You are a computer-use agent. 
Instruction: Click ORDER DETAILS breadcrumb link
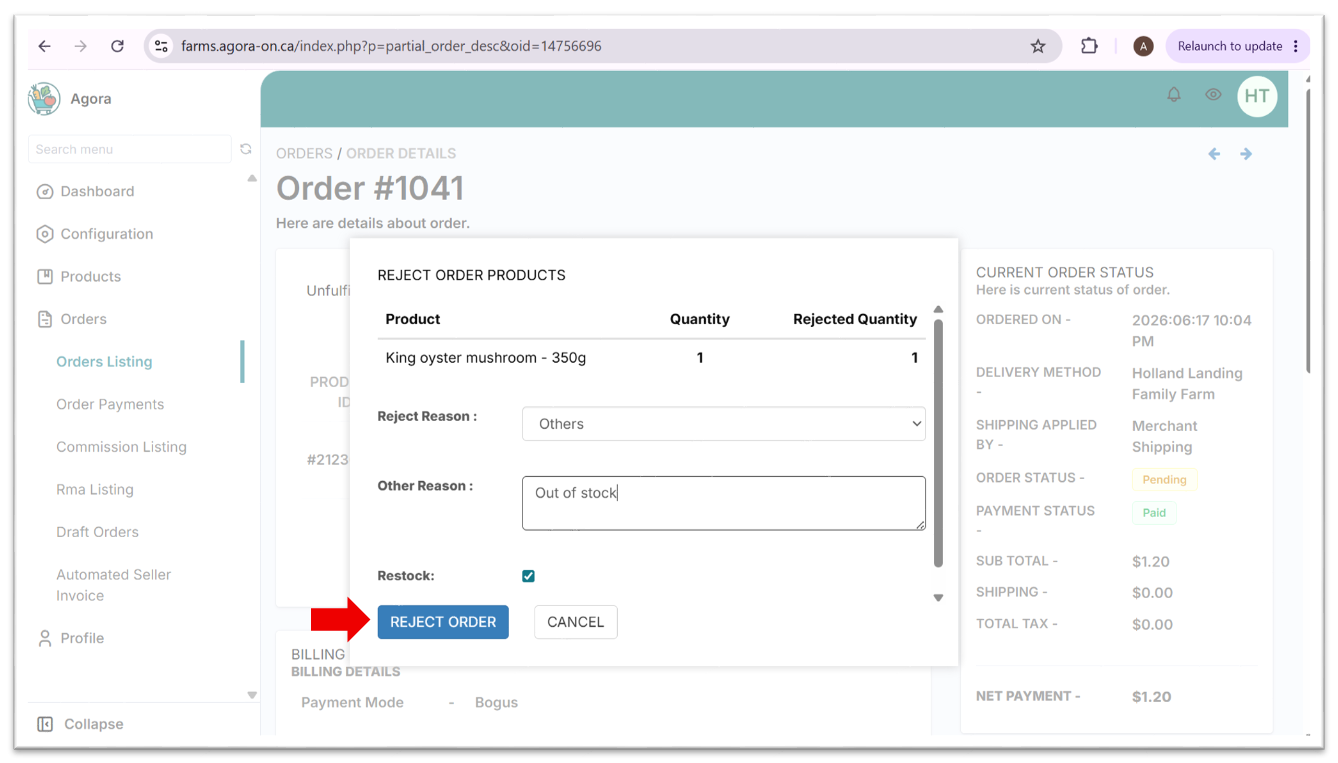pyautogui.click(x=401, y=153)
